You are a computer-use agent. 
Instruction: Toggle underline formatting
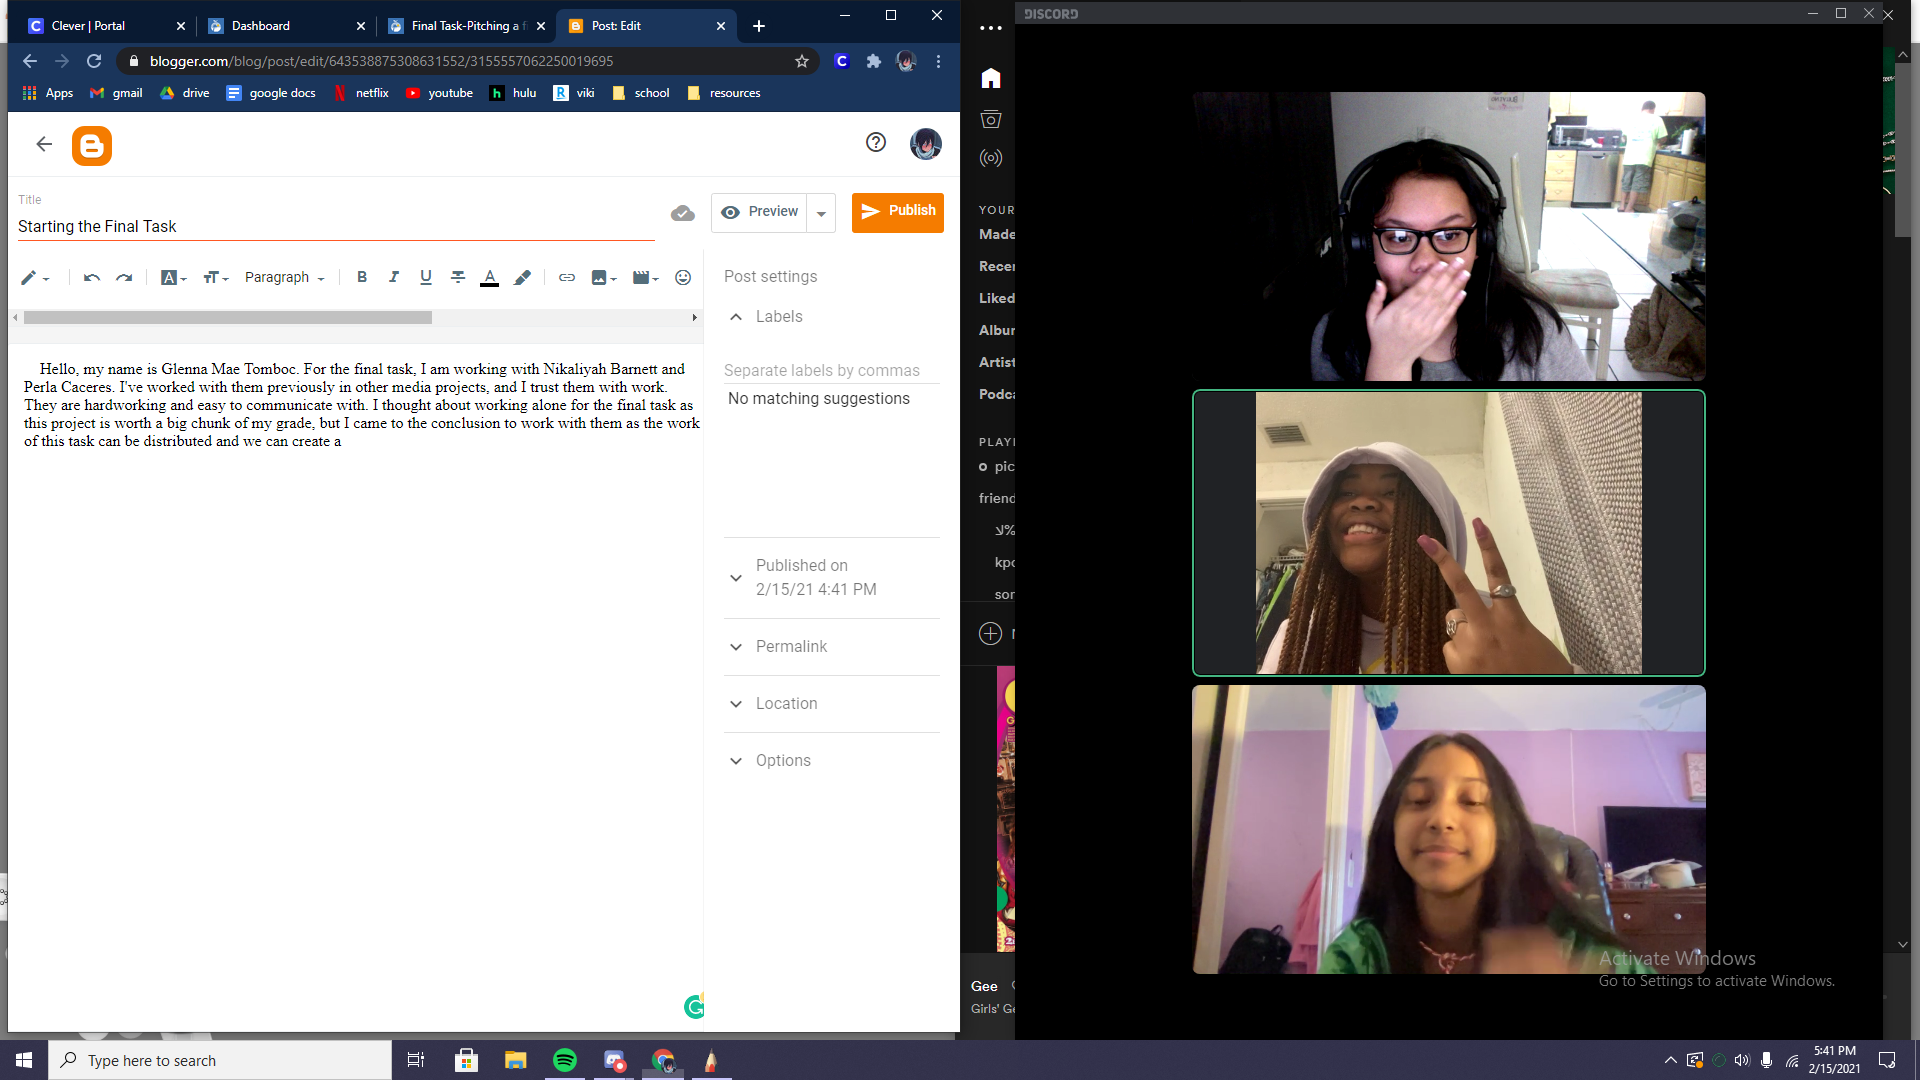coord(426,277)
